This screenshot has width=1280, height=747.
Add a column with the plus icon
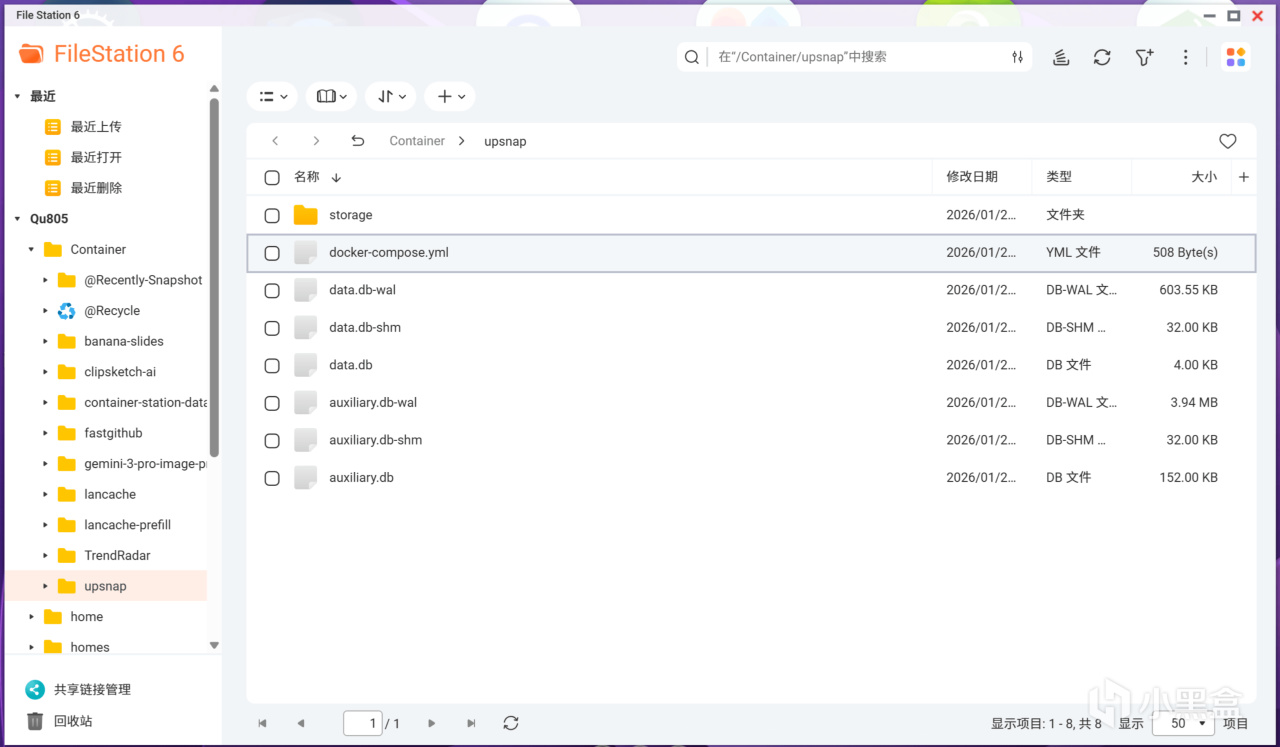(x=1244, y=177)
